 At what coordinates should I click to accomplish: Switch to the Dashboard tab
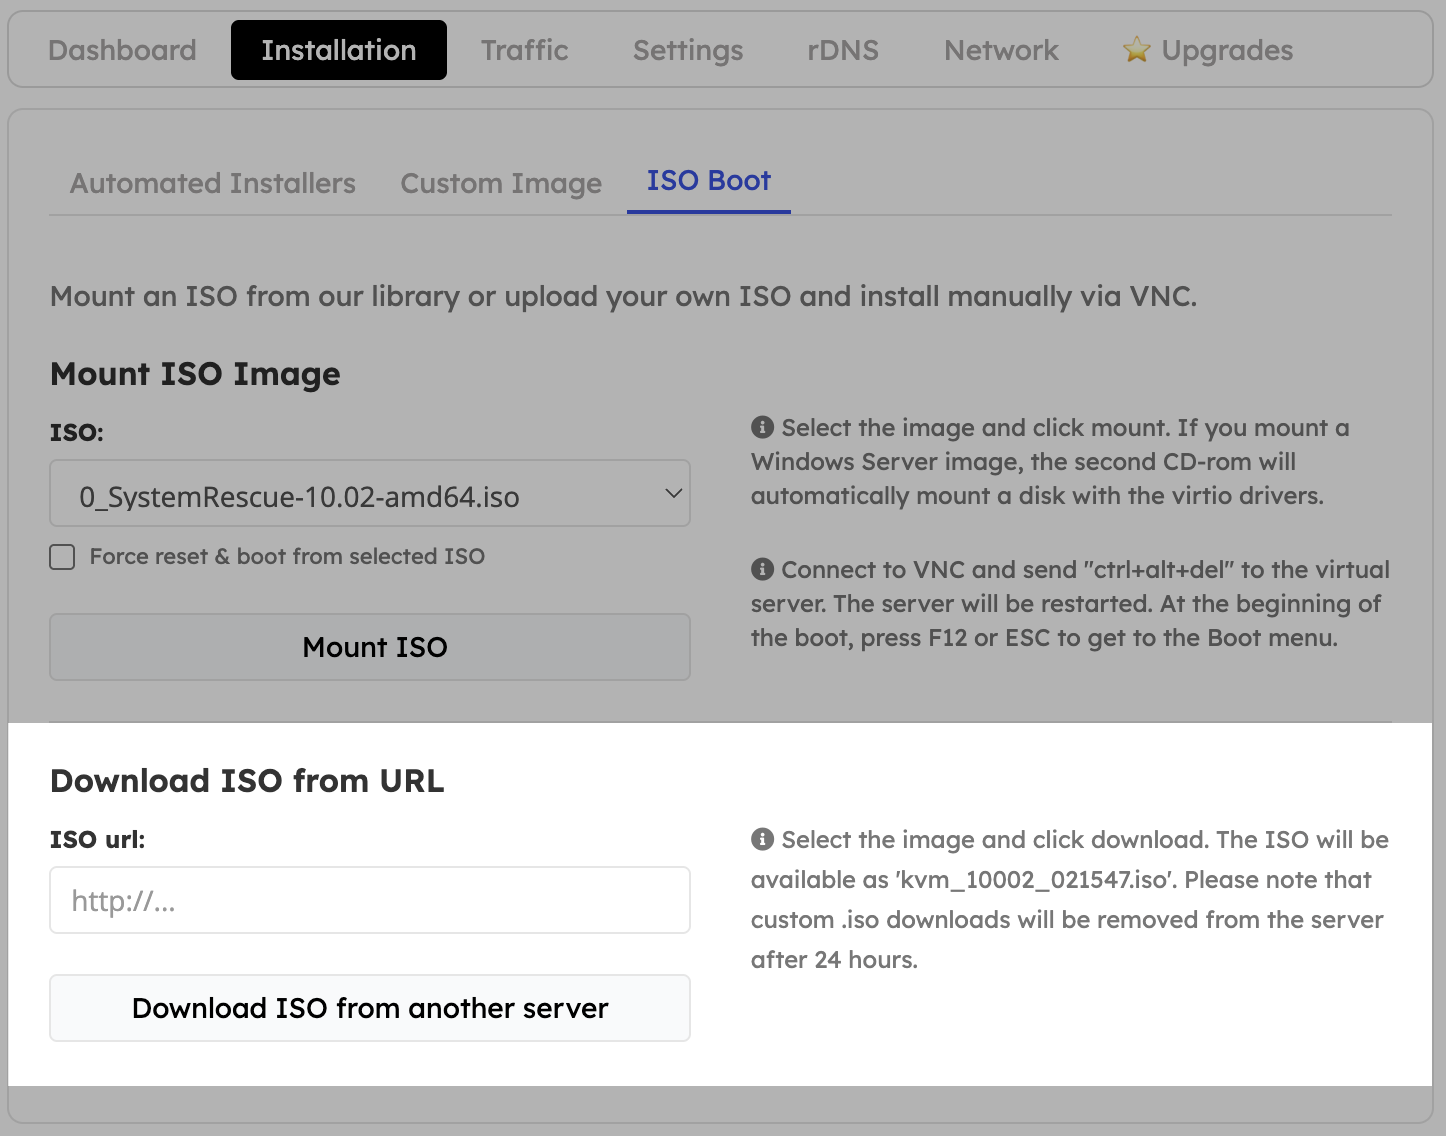click(122, 49)
